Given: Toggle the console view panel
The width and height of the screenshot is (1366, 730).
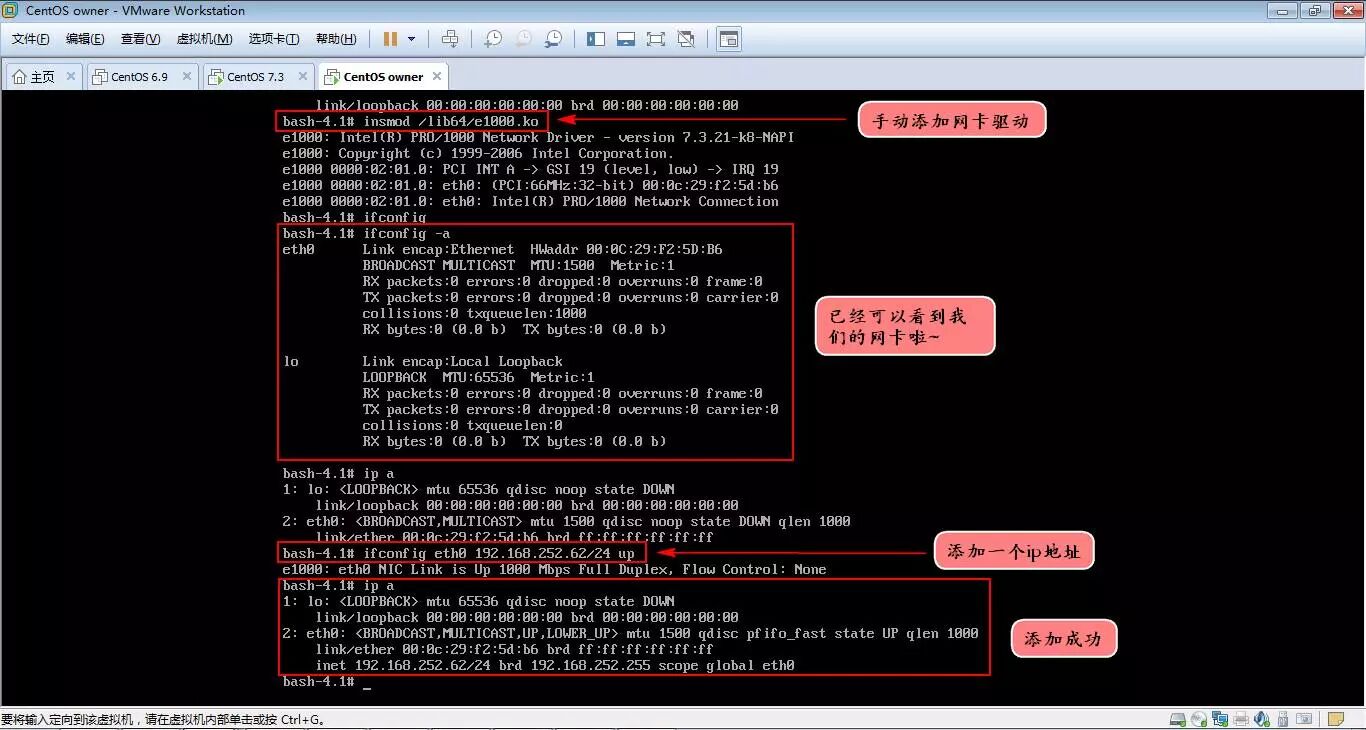Looking at the screenshot, I should pos(728,39).
